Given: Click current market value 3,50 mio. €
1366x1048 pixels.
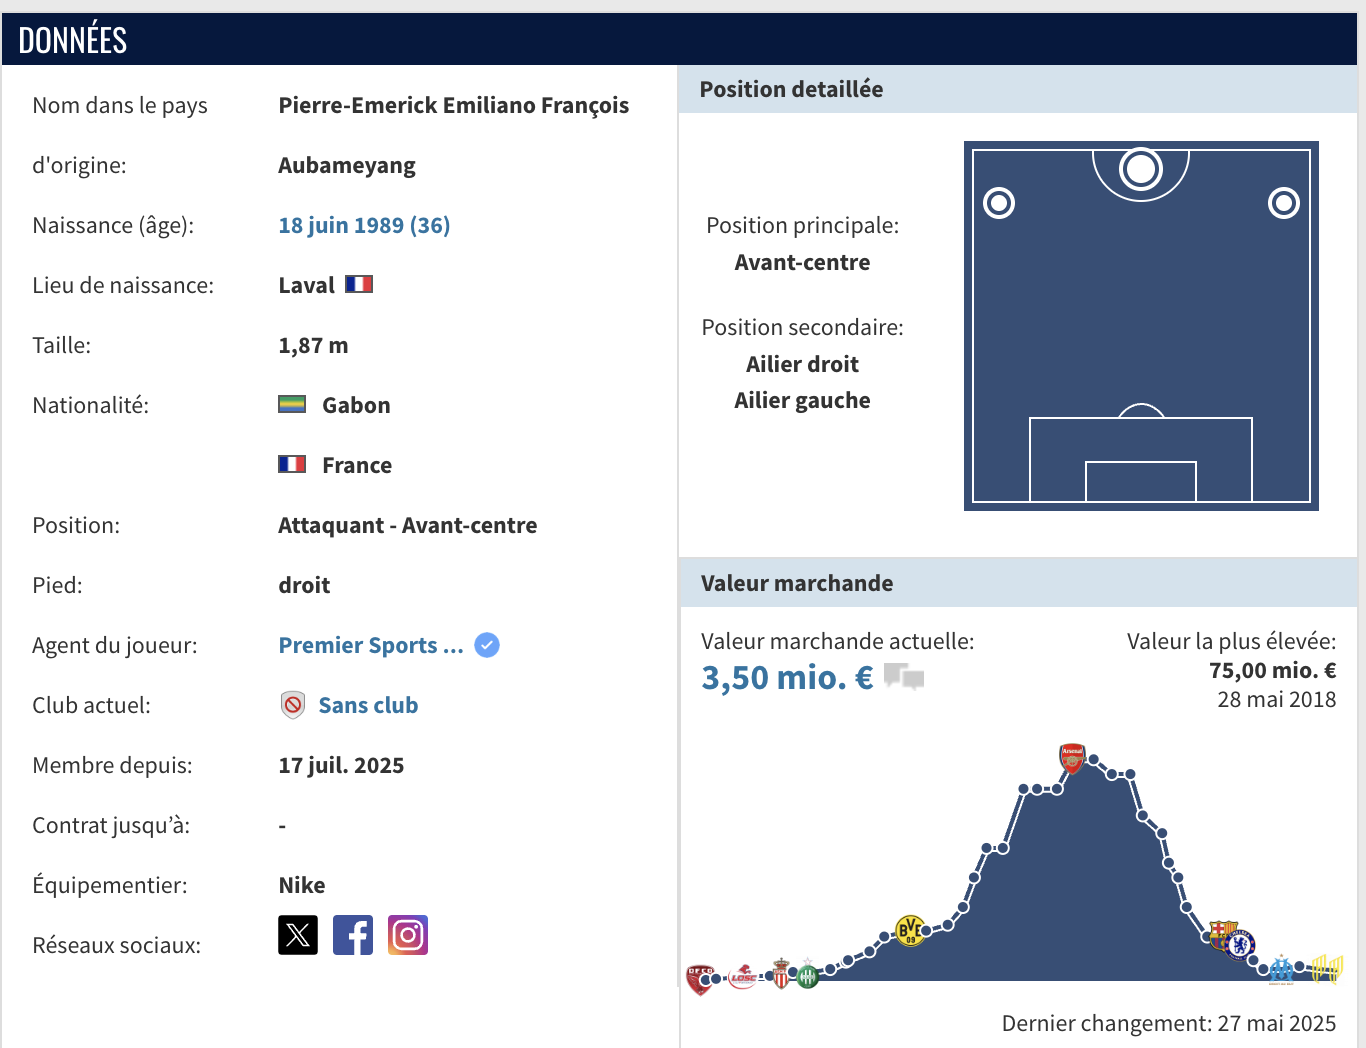Looking at the screenshot, I should [x=787, y=677].
